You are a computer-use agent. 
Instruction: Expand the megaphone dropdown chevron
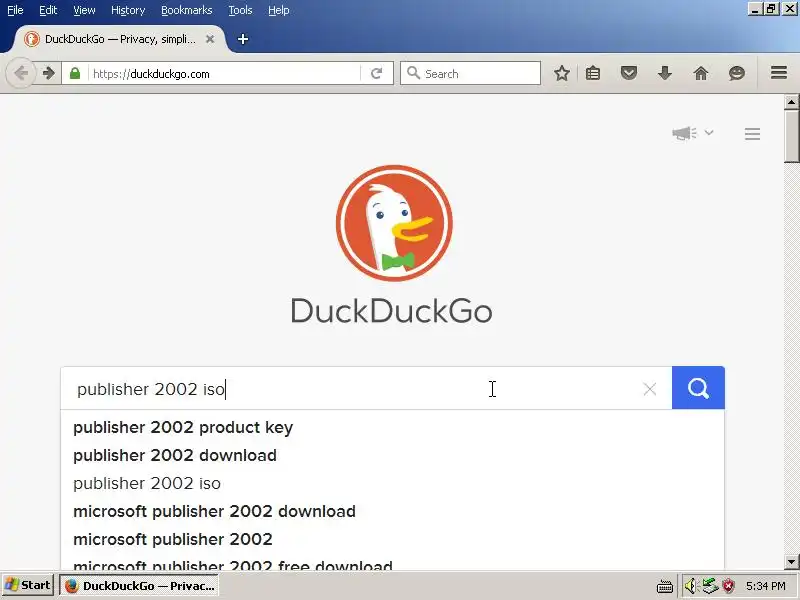point(709,133)
